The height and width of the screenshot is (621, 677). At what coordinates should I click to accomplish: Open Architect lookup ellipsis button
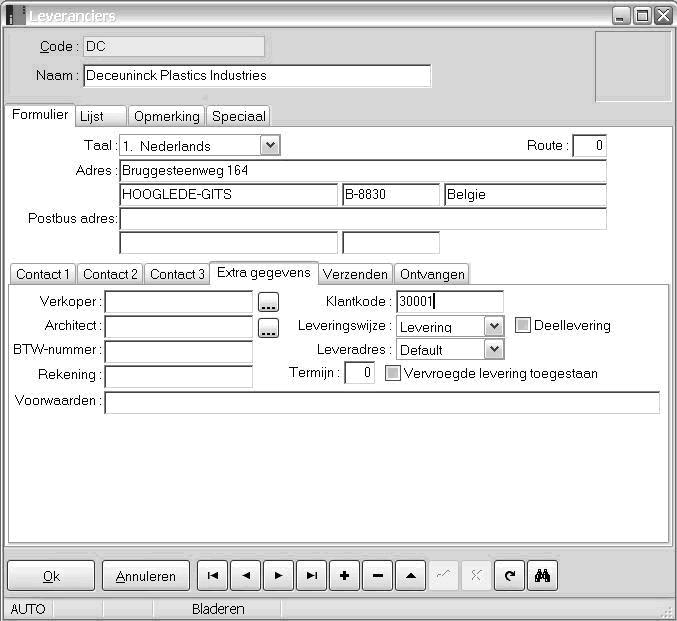268,327
